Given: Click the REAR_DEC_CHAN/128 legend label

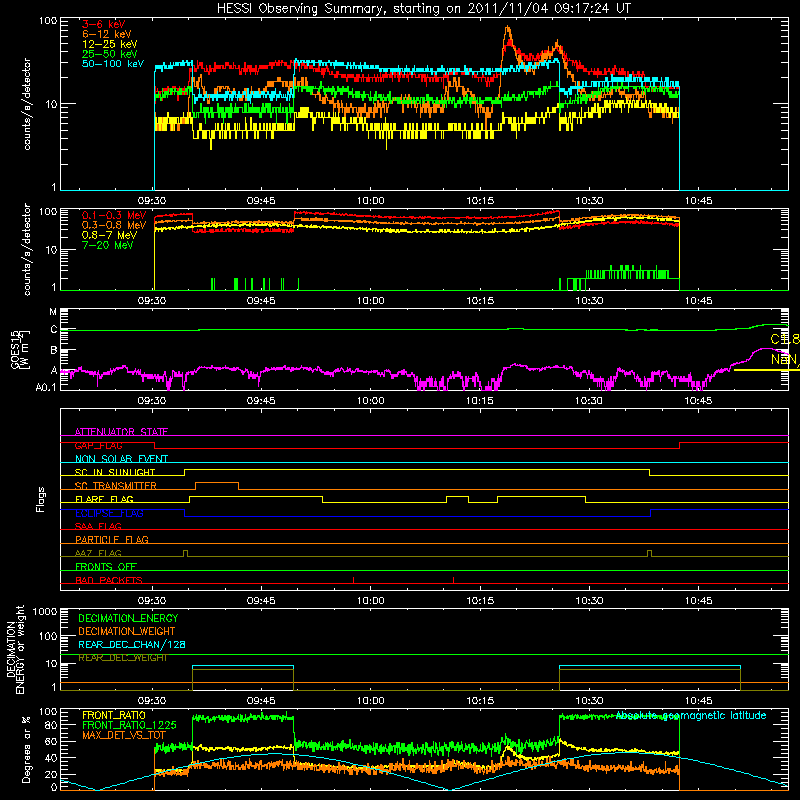Looking at the screenshot, I should 132,644.
